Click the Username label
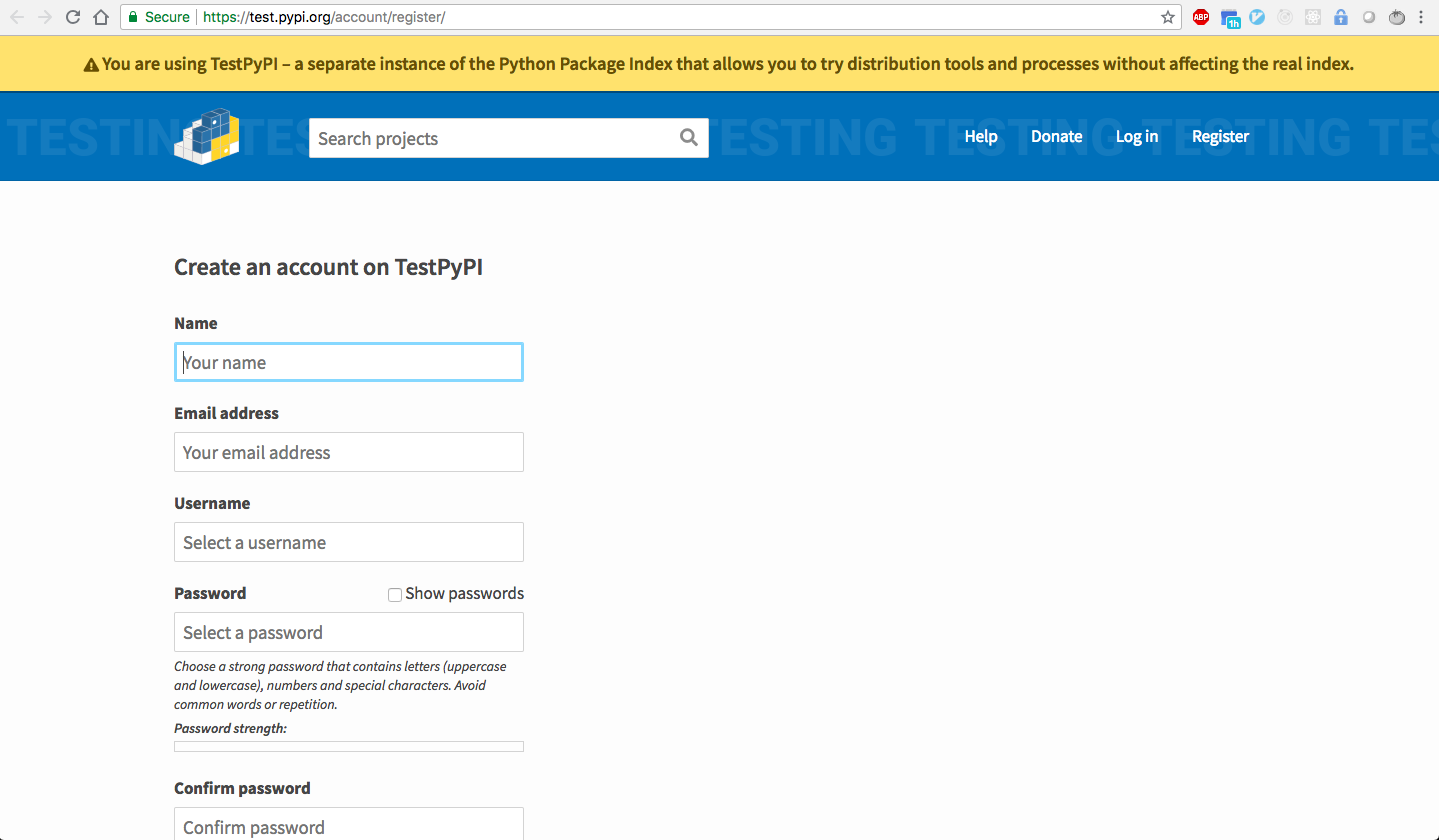1439x840 pixels. [x=212, y=503]
